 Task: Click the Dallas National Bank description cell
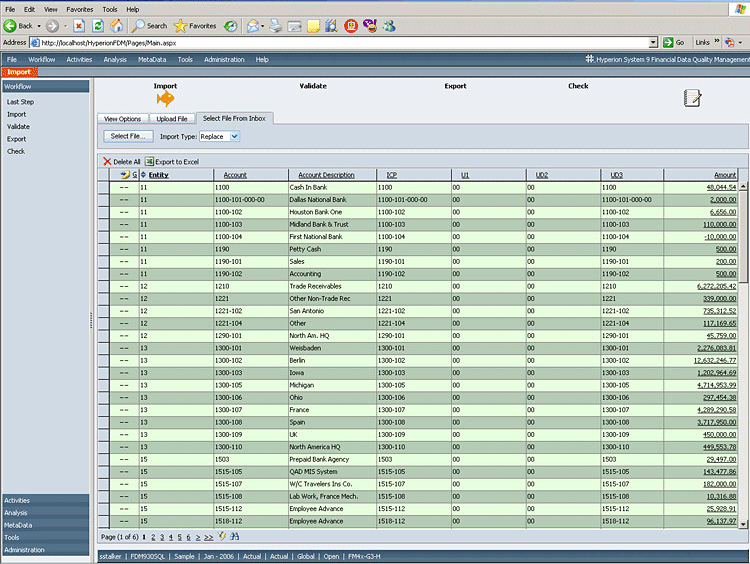pos(332,200)
